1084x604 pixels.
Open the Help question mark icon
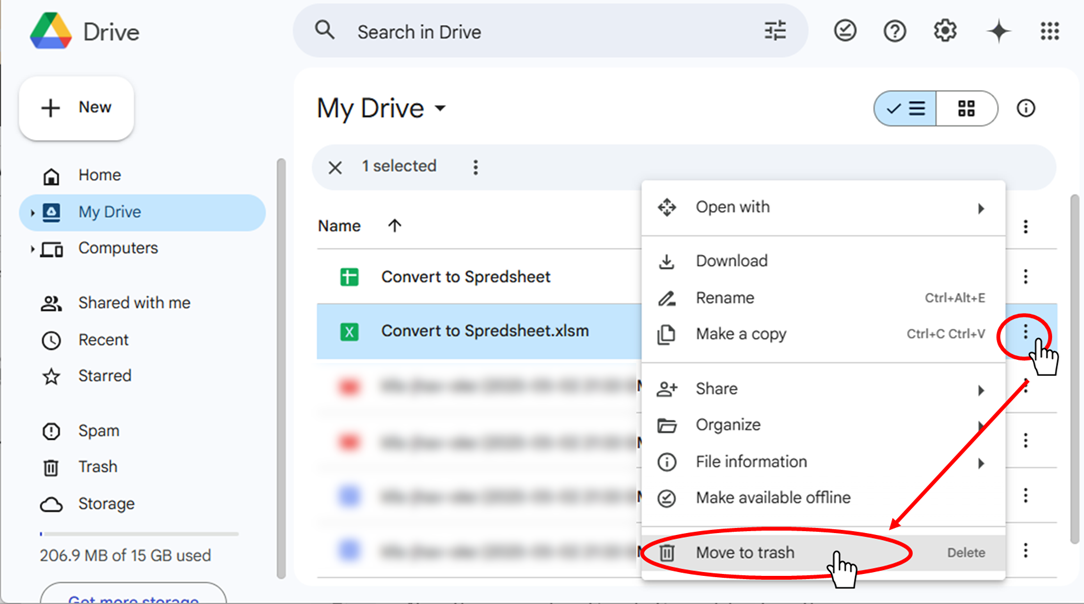[x=895, y=31]
